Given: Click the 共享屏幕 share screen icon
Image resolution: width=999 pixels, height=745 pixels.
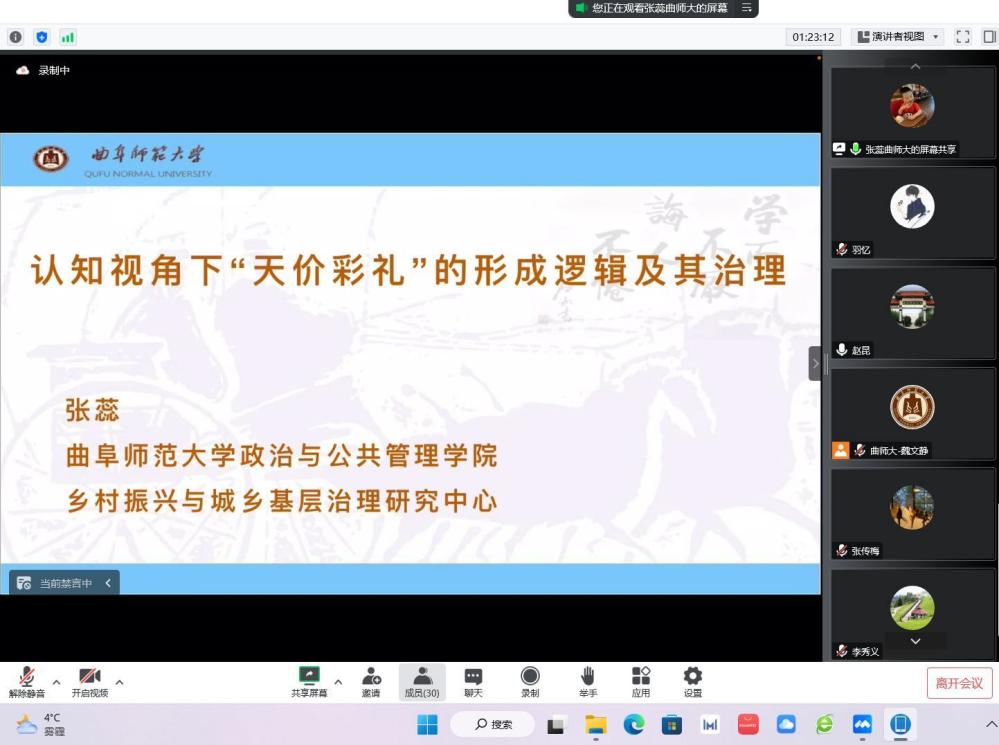Looking at the screenshot, I should 309,681.
